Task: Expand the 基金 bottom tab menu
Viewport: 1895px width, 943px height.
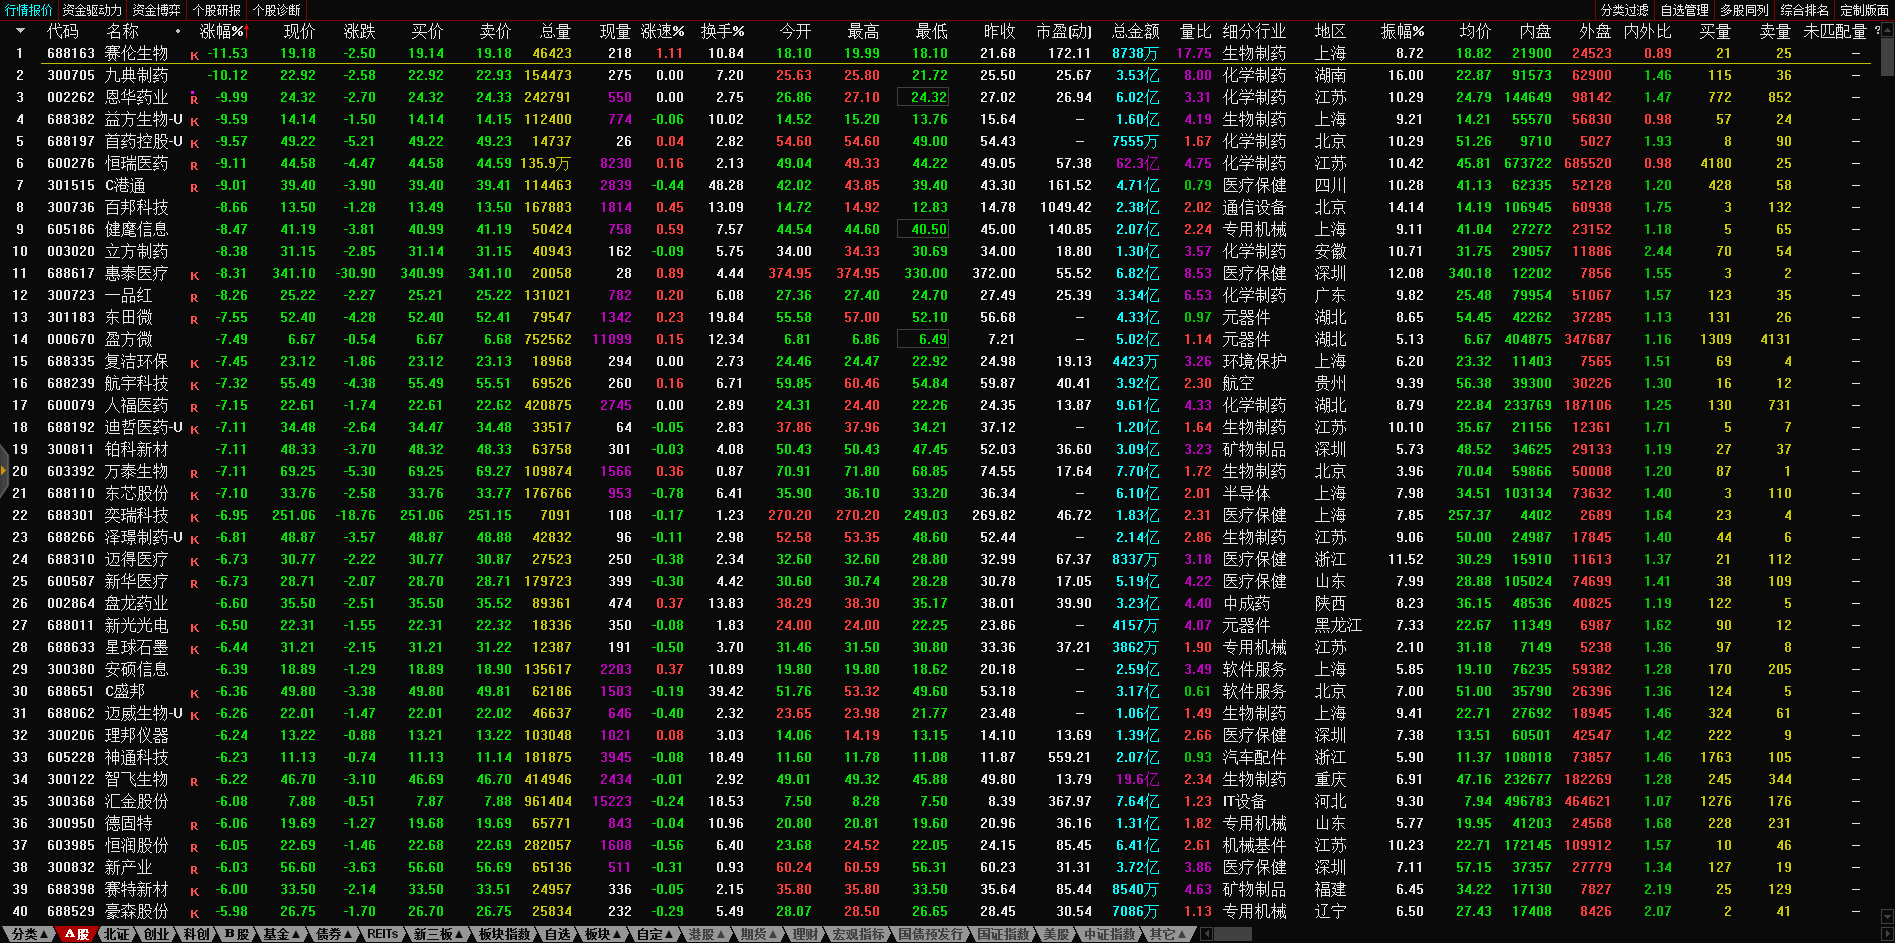Action: click(x=281, y=934)
